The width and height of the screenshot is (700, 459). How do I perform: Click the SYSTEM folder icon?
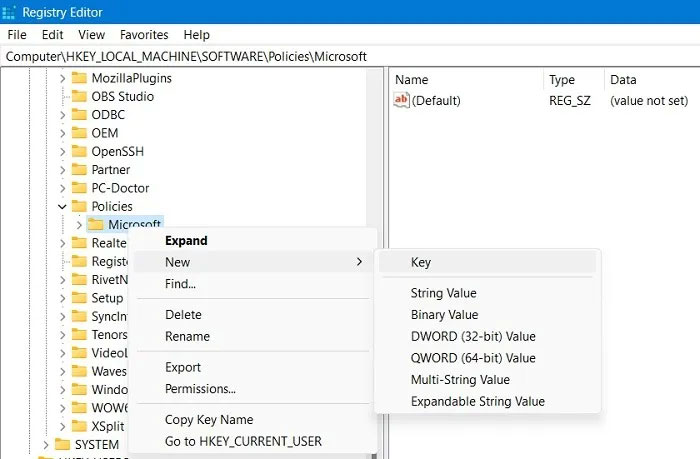pyautogui.click(x=62, y=444)
